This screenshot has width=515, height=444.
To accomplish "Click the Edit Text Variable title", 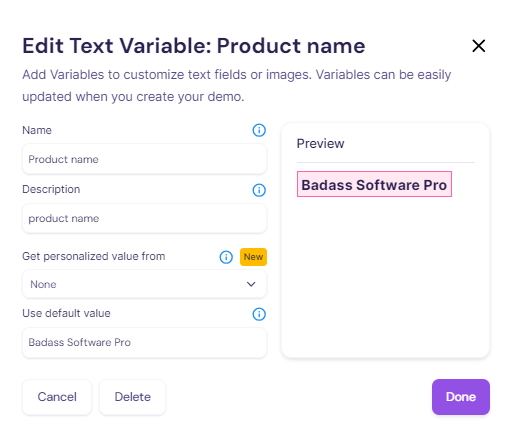I will [x=194, y=46].
